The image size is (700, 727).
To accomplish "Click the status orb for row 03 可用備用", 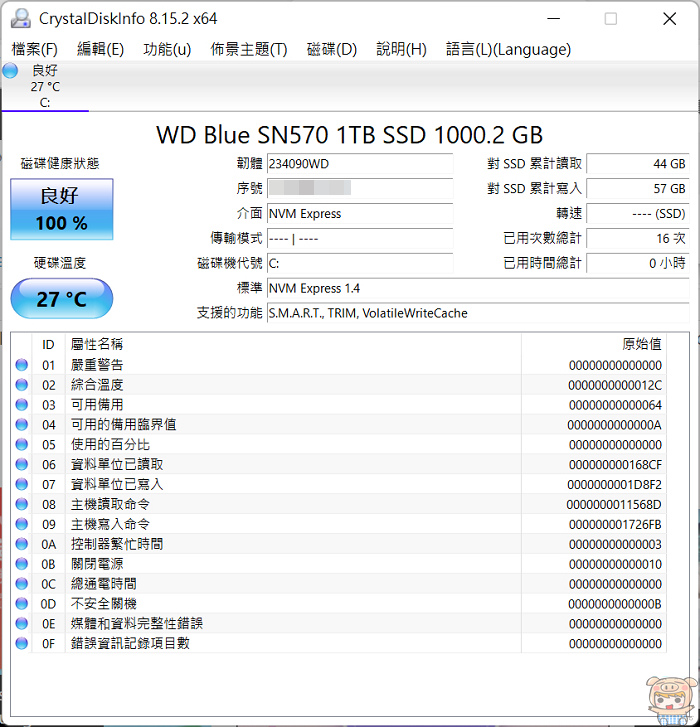I will coord(21,405).
